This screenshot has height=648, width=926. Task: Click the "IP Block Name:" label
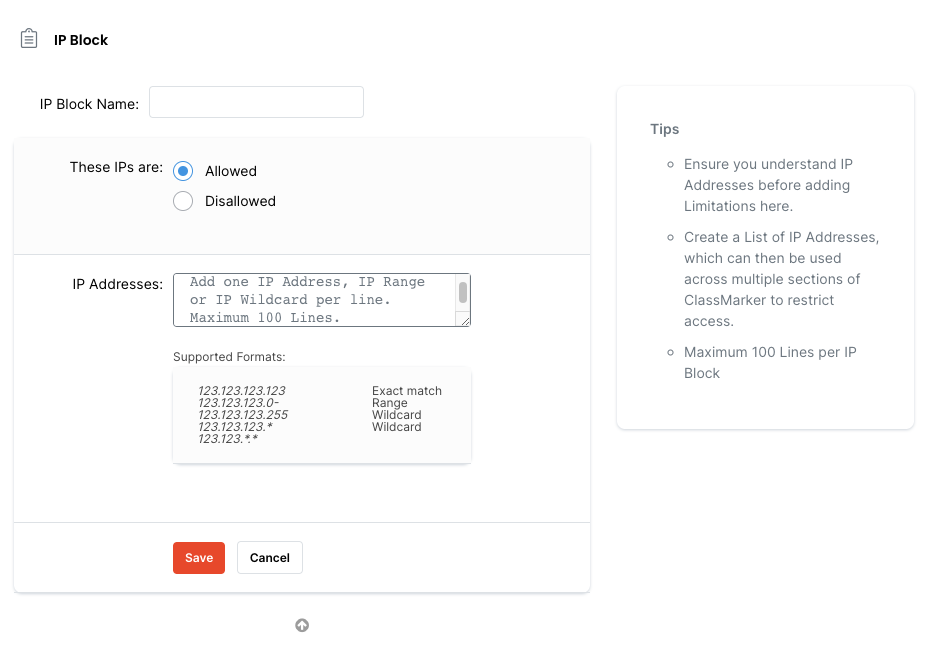pos(89,104)
